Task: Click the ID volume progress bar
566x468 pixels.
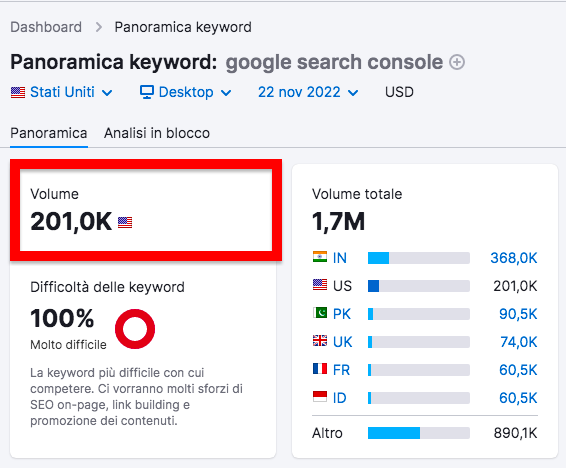Action: coord(419,398)
